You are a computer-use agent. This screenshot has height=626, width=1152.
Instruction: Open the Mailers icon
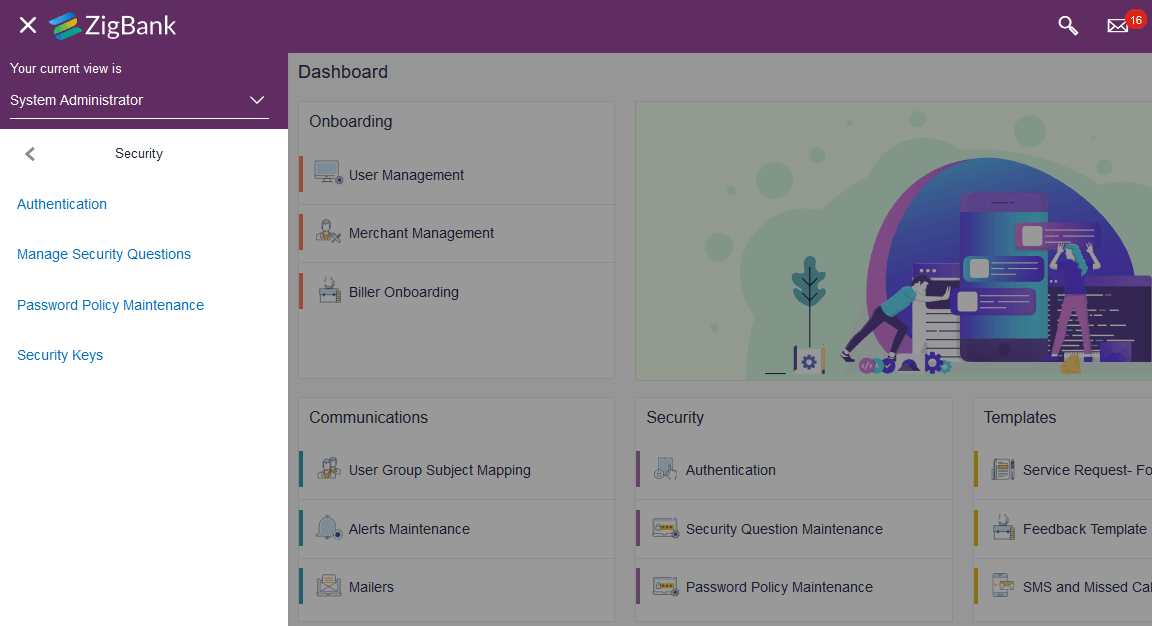329,586
